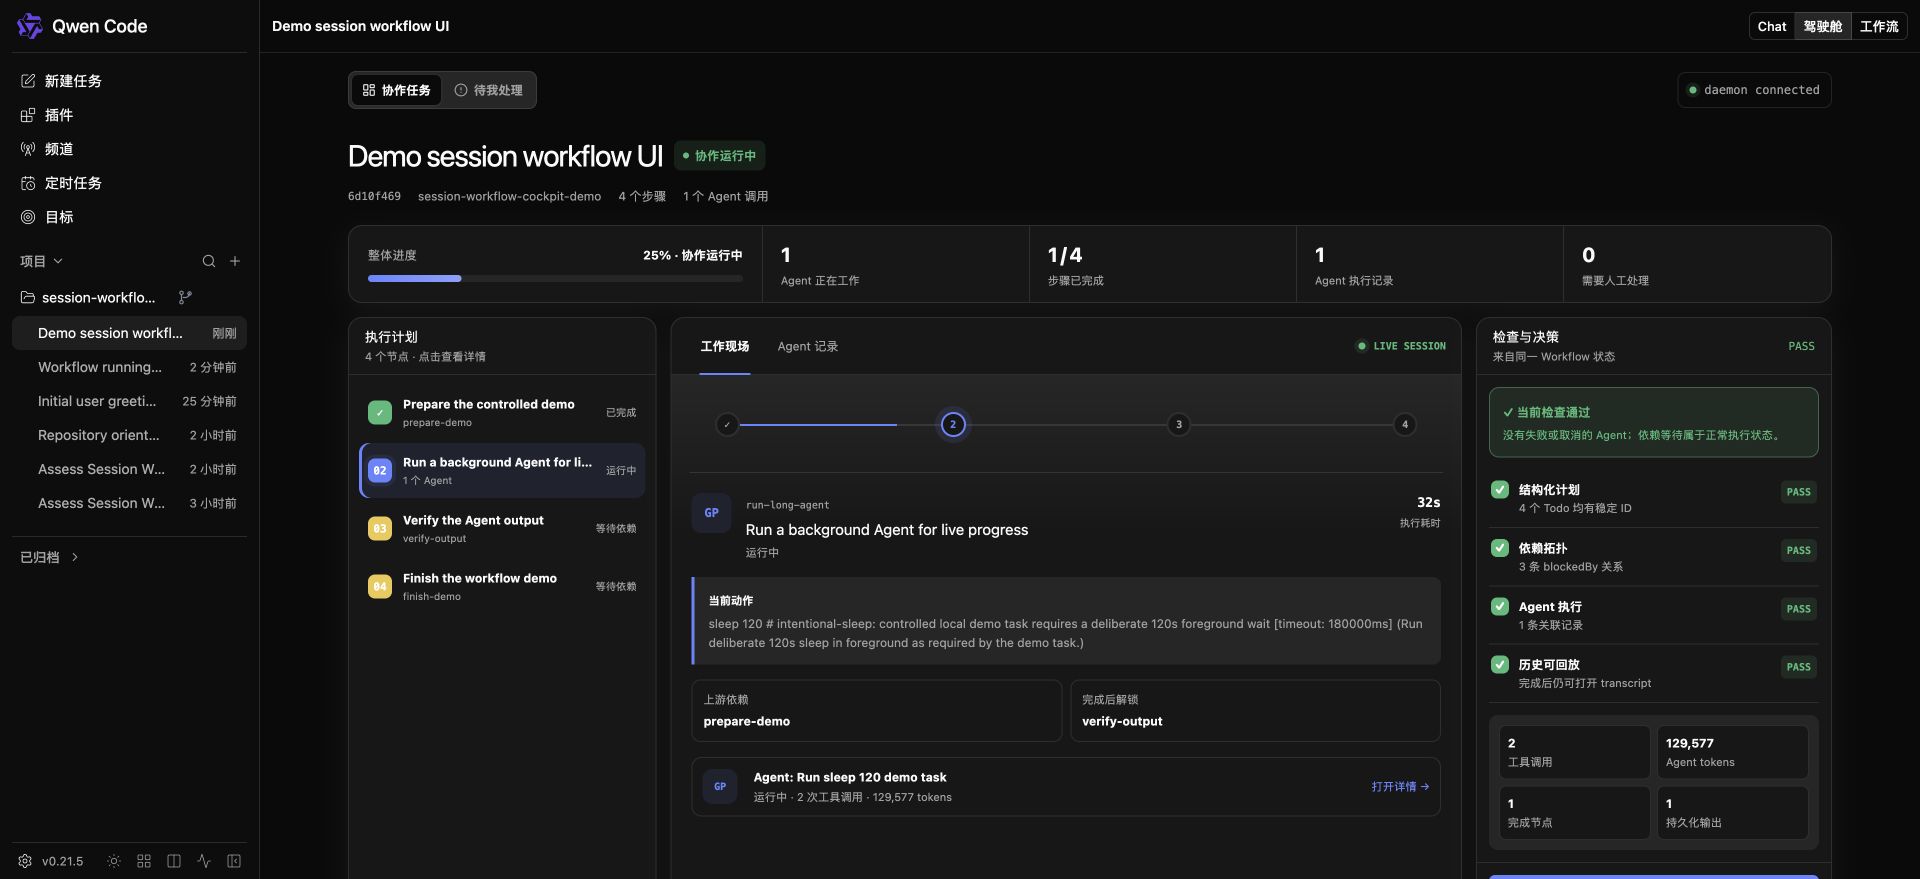The image size is (1920, 879).
Task: Switch to the 工作现场 tab
Action: [725, 346]
